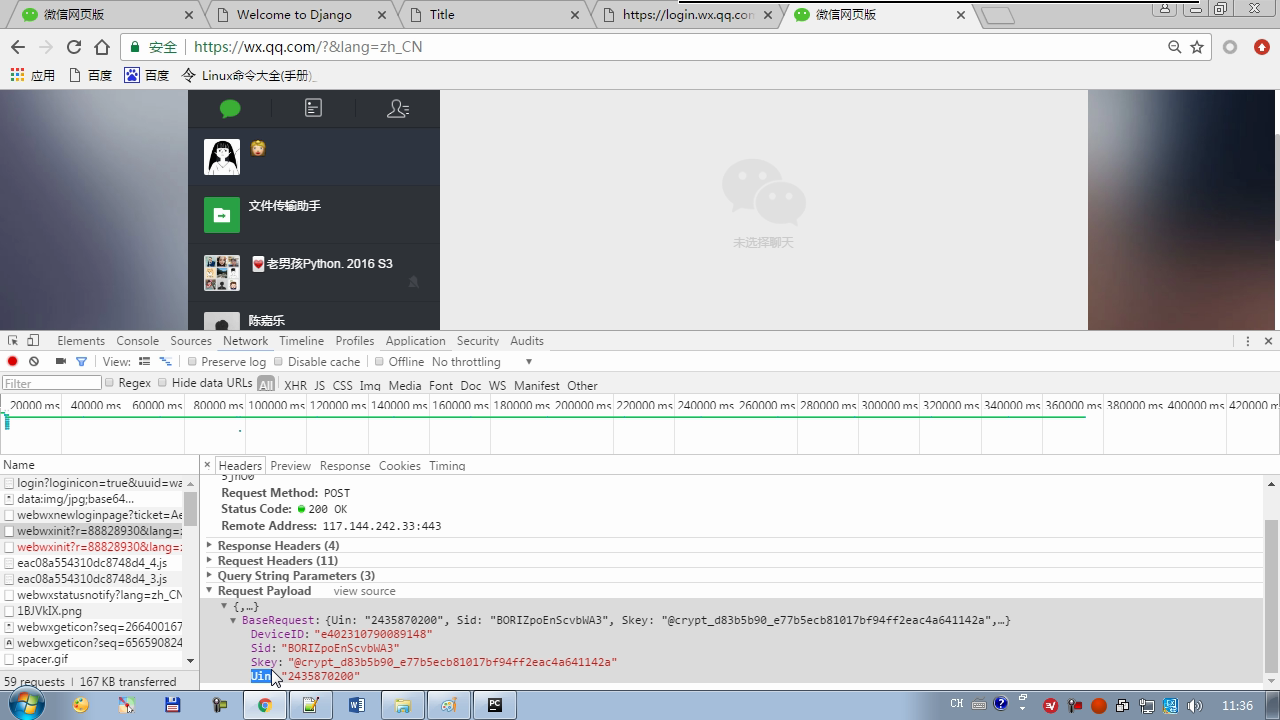1280x720 pixels.
Task: Click the request list scroll down arrow
Action: (x=190, y=660)
